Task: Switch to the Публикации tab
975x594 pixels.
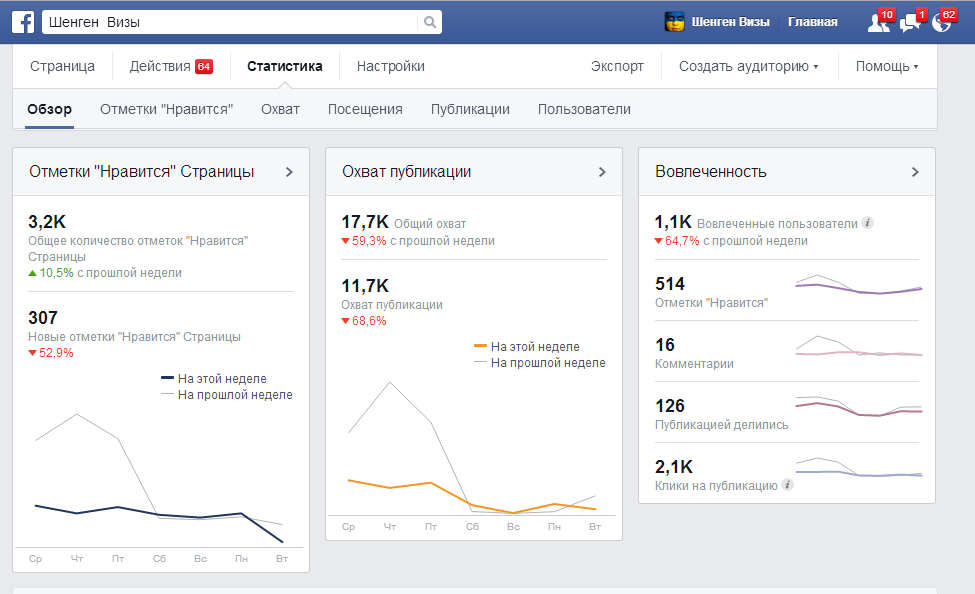Action: [x=470, y=109]
